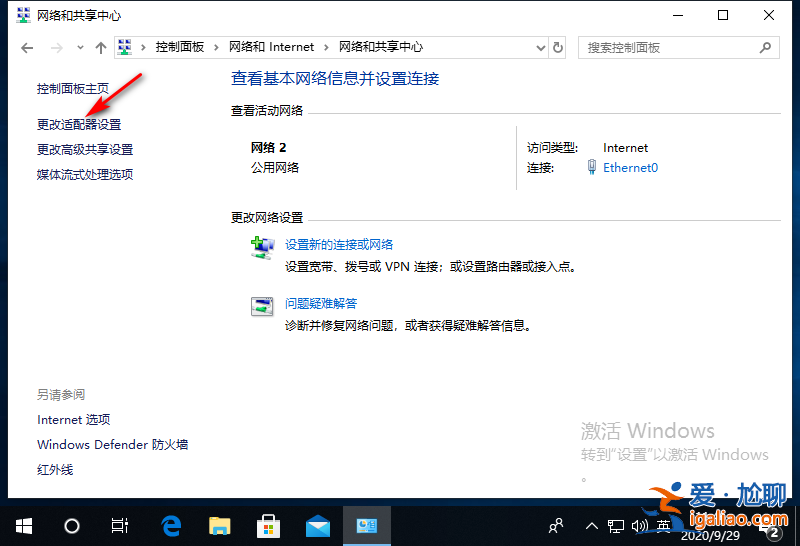Open the Windows Start menu
Image resolution: width=800 pixels, height=546 pixels.
[x=23, y=526]
